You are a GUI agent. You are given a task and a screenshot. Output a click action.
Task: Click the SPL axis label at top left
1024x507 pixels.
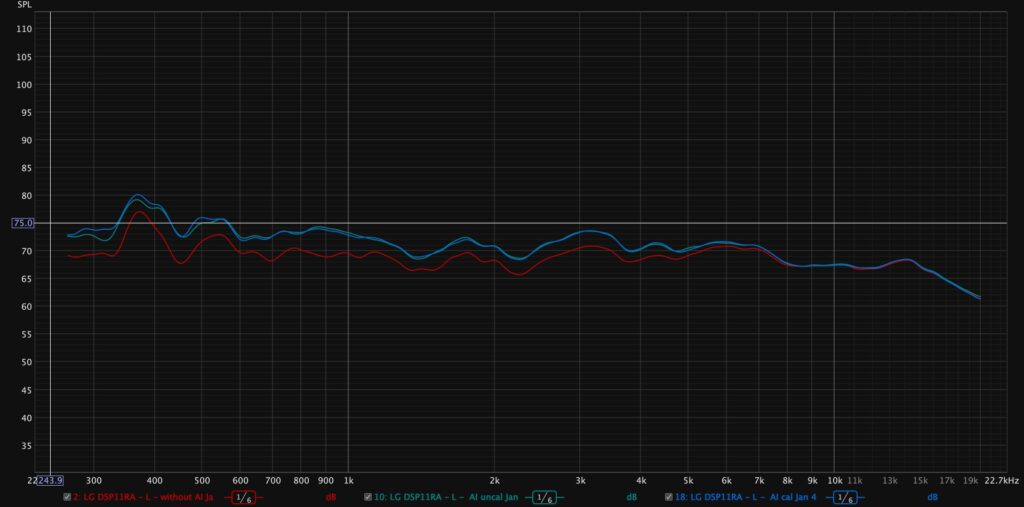[x=24, y=6]
